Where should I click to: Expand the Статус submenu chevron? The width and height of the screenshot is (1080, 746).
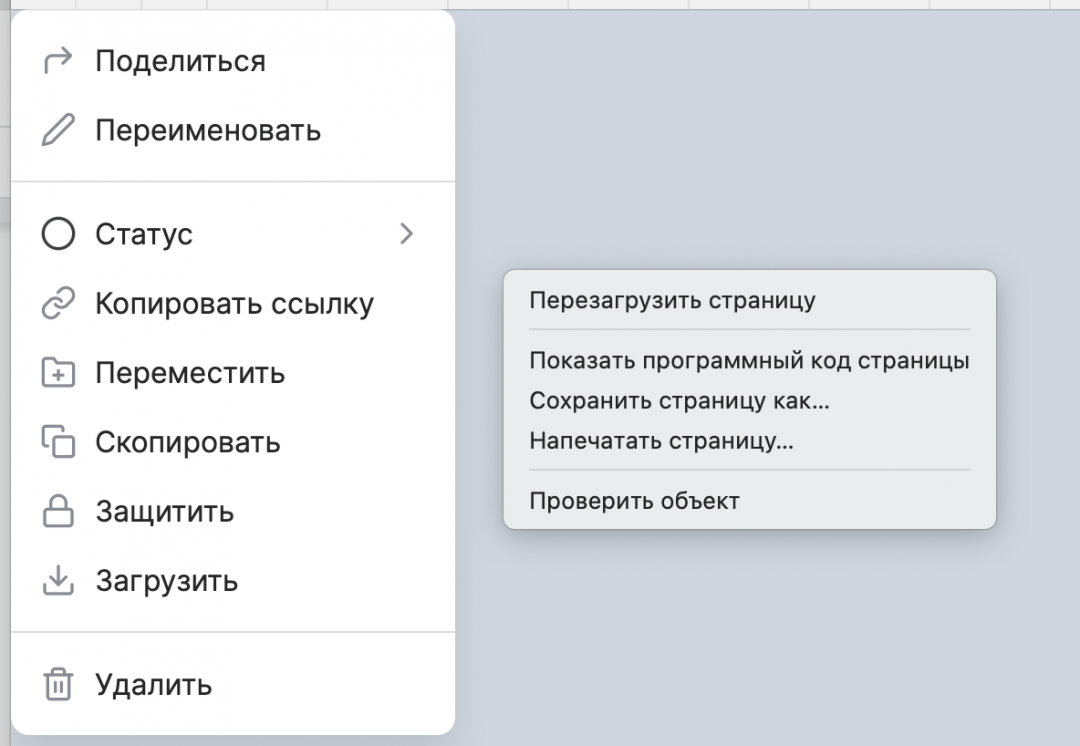(406, 234)
